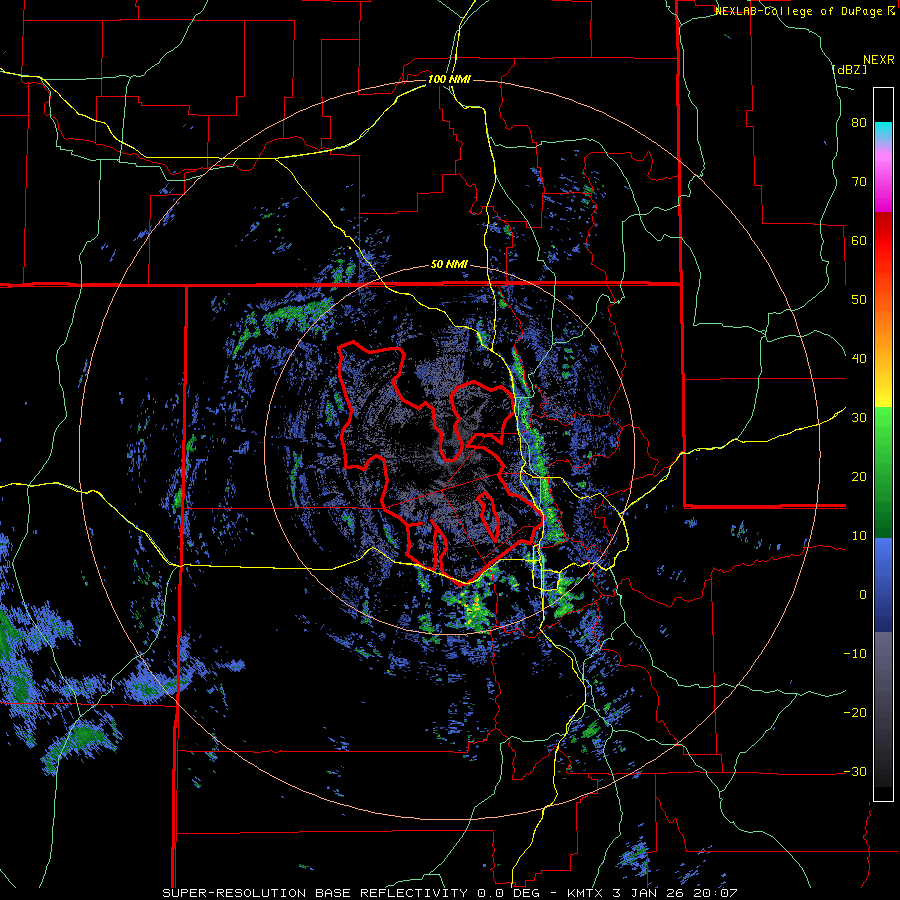Click the -30 value on the dBZ scale
This screenshot has height=900, width=900.
click(855, 771)
